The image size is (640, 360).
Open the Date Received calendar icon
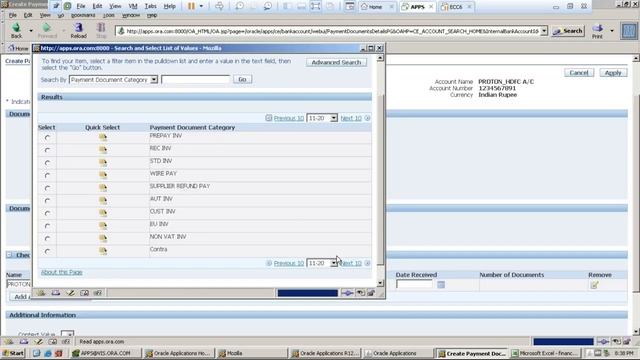(x=441, y=284)
